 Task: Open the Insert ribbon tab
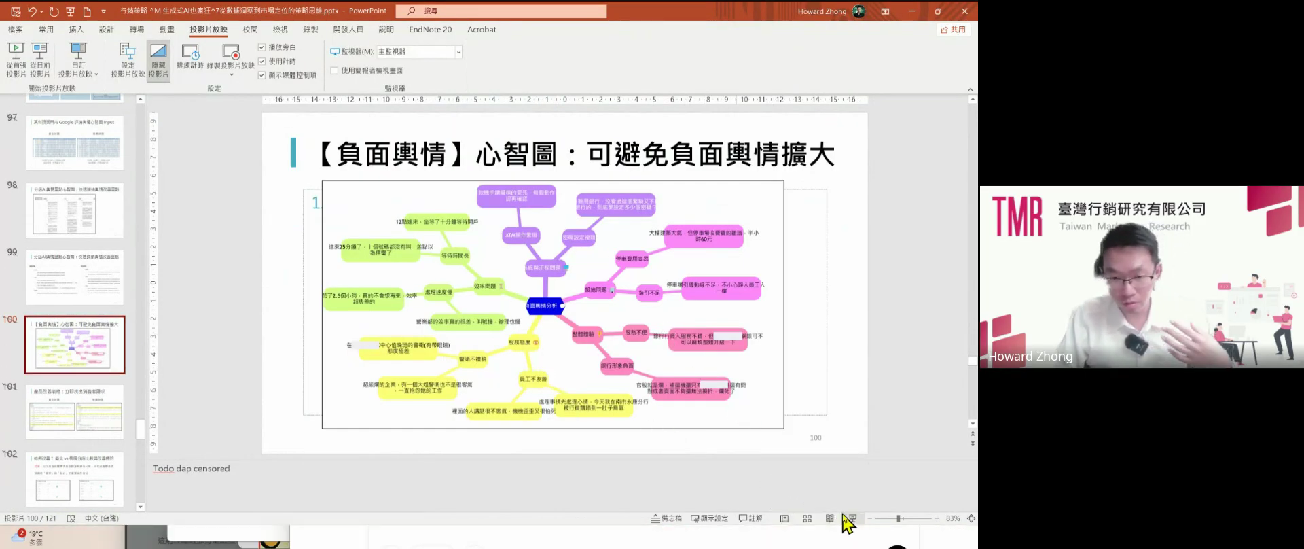[76, 30]
